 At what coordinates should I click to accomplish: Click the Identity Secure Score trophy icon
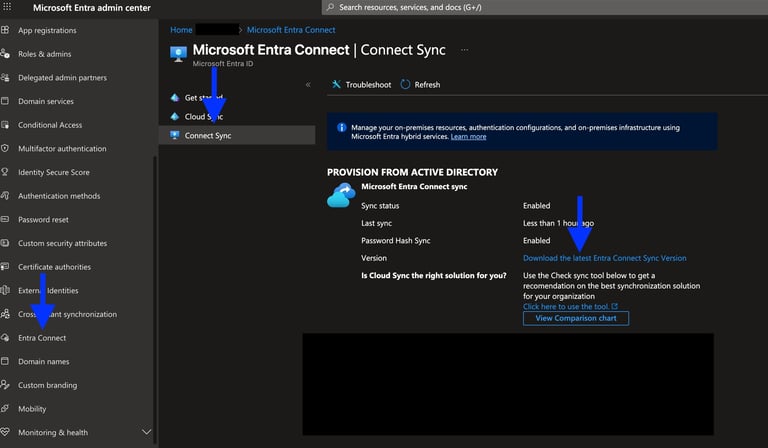pos(5,172)
